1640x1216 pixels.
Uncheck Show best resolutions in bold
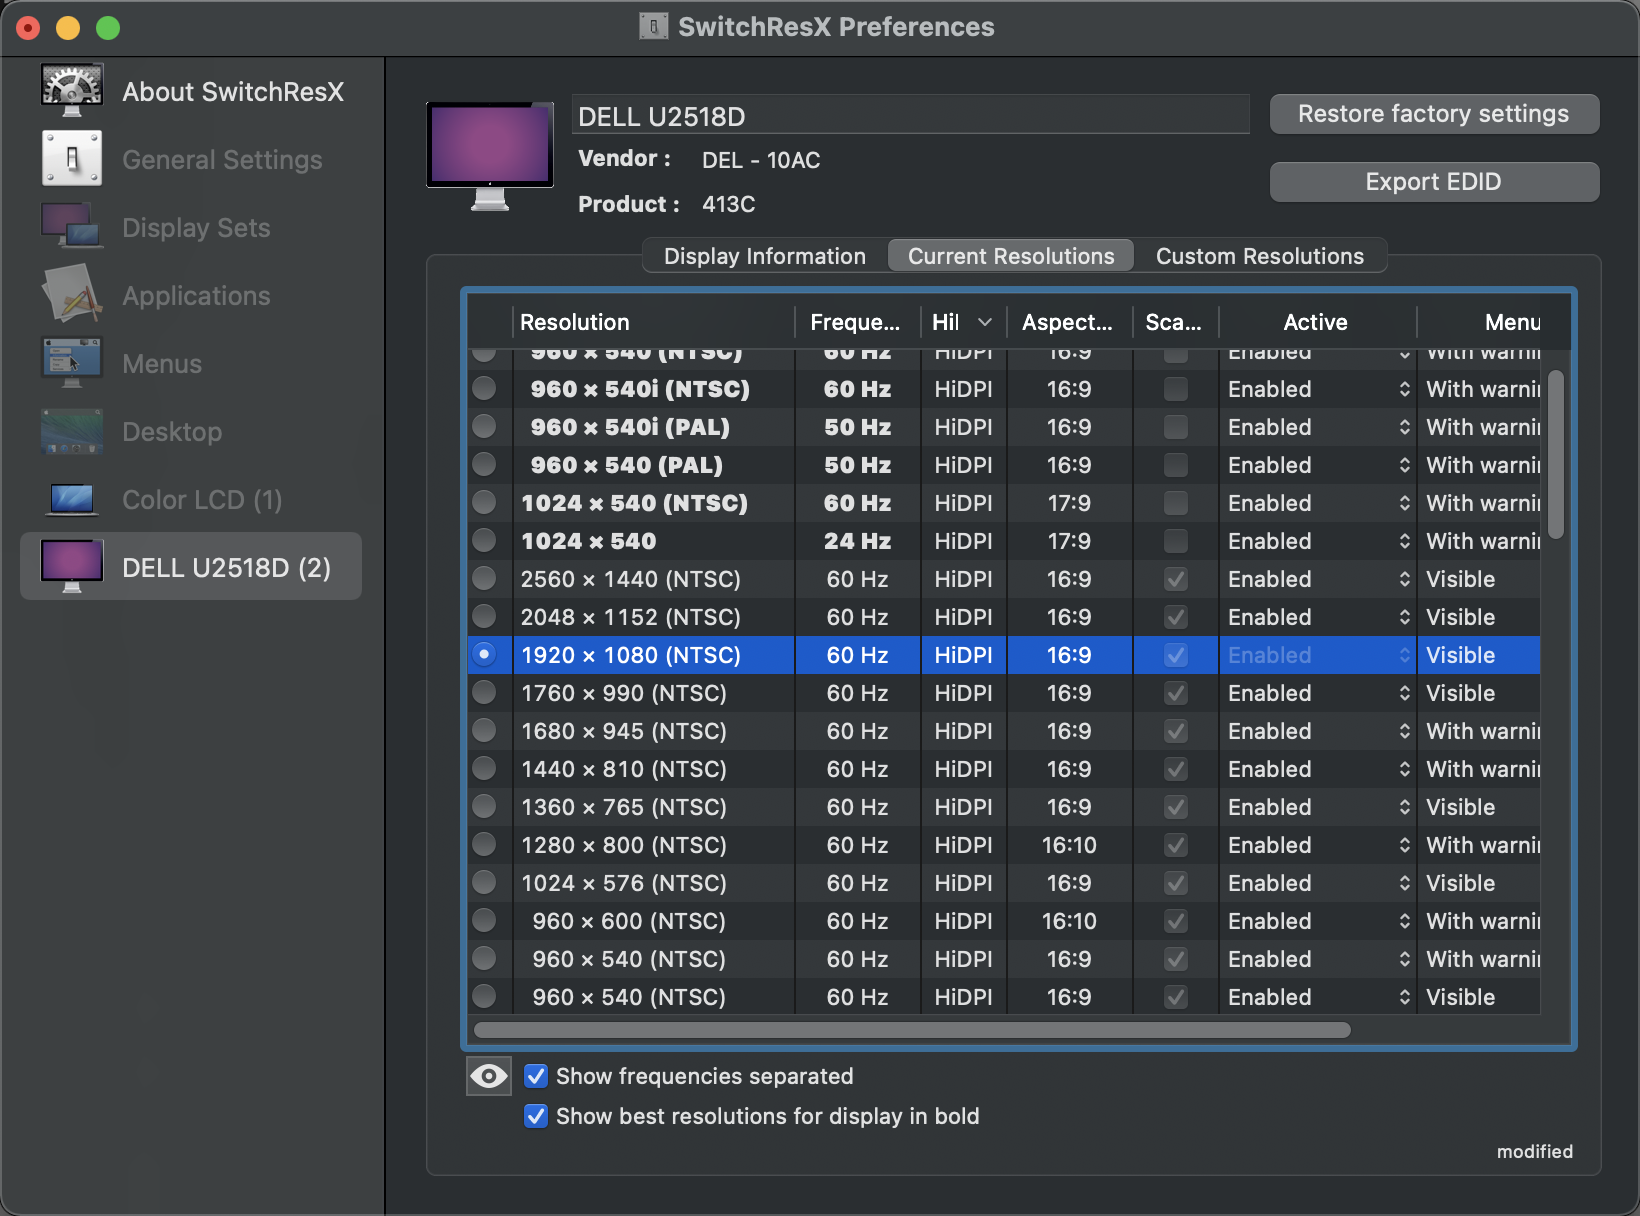(x=536, y=1116)
